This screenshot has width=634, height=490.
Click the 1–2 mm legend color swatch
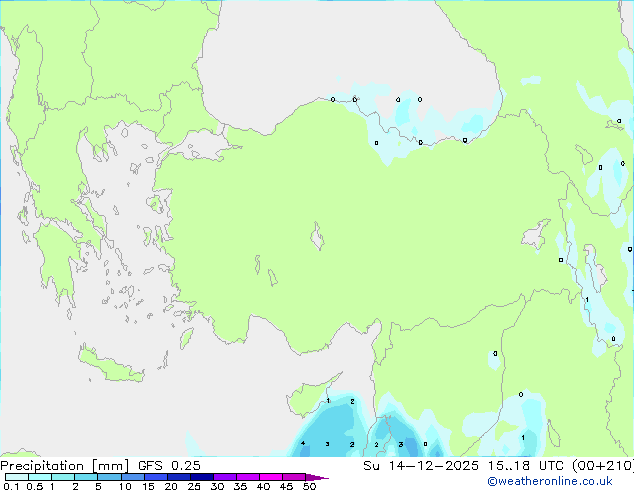pyautogui.click(x=63, y=477)
